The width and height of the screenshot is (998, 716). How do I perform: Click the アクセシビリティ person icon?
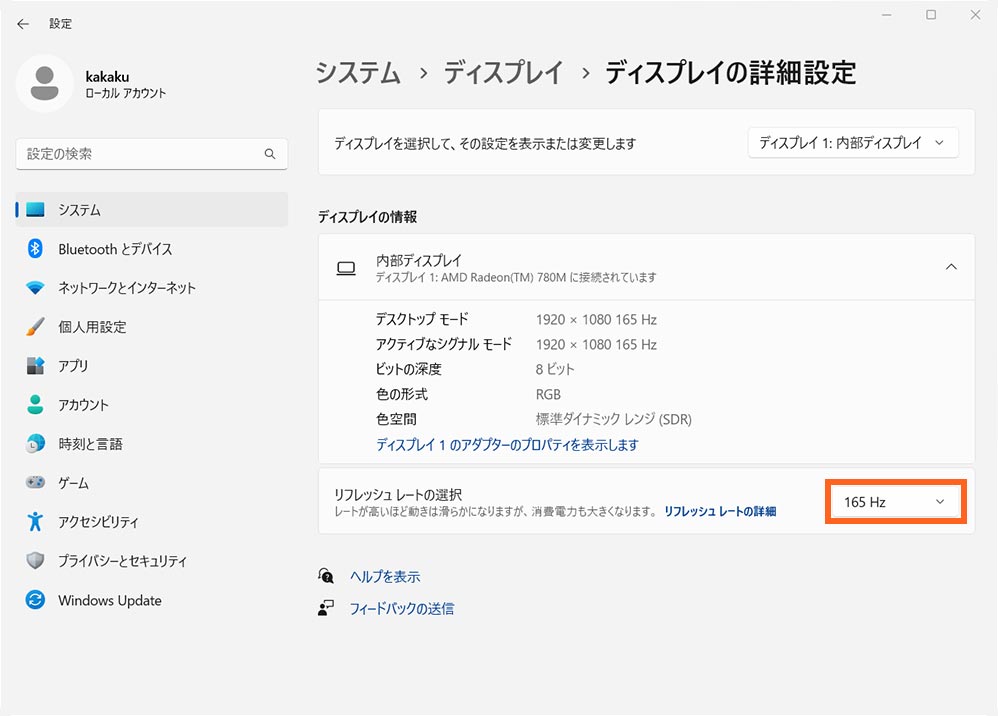coord(36,522)
